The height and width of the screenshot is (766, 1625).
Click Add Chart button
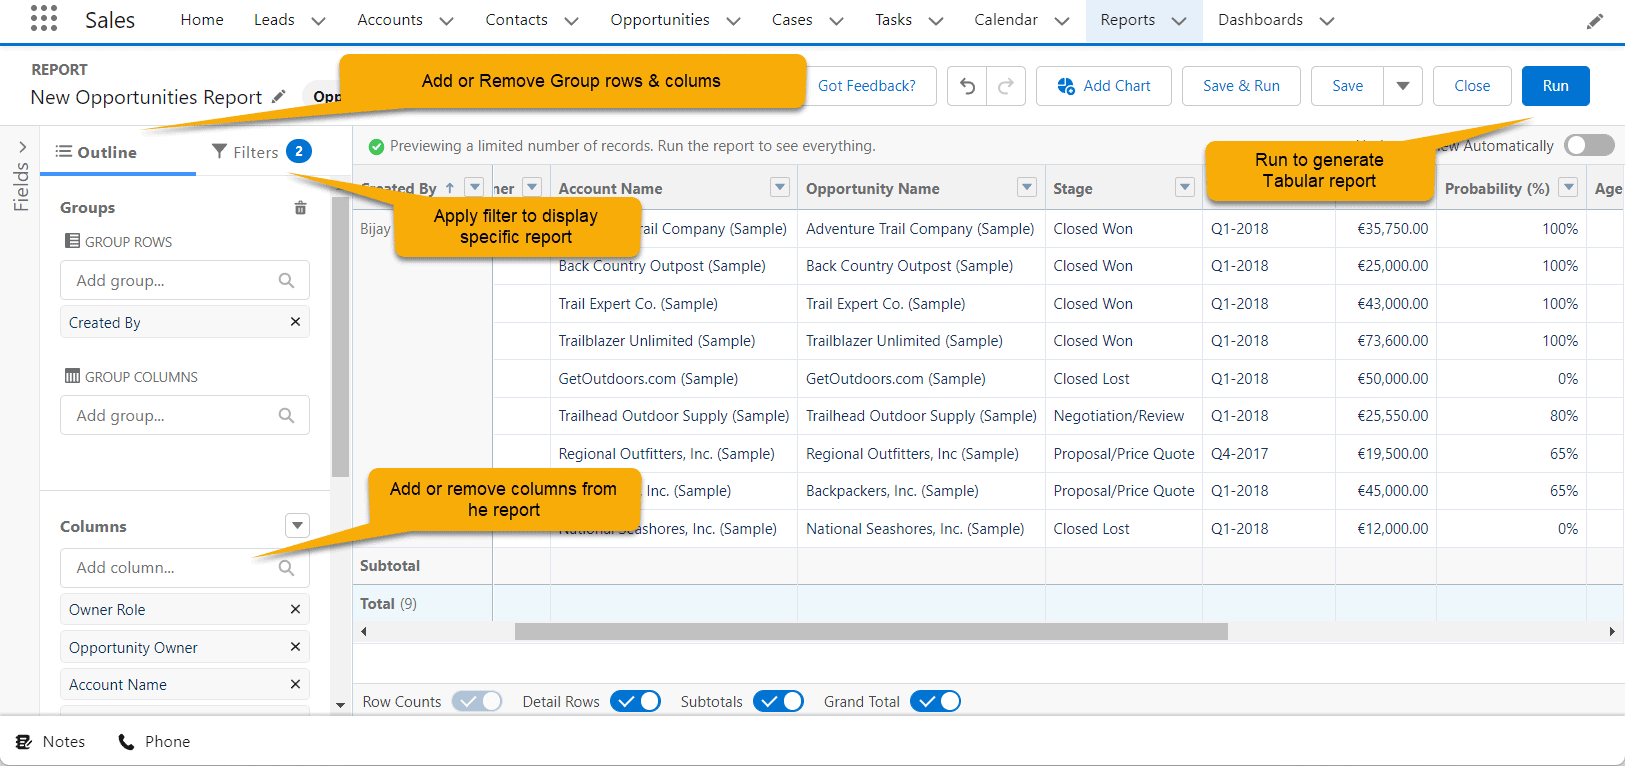click(x=1104, y=86)
